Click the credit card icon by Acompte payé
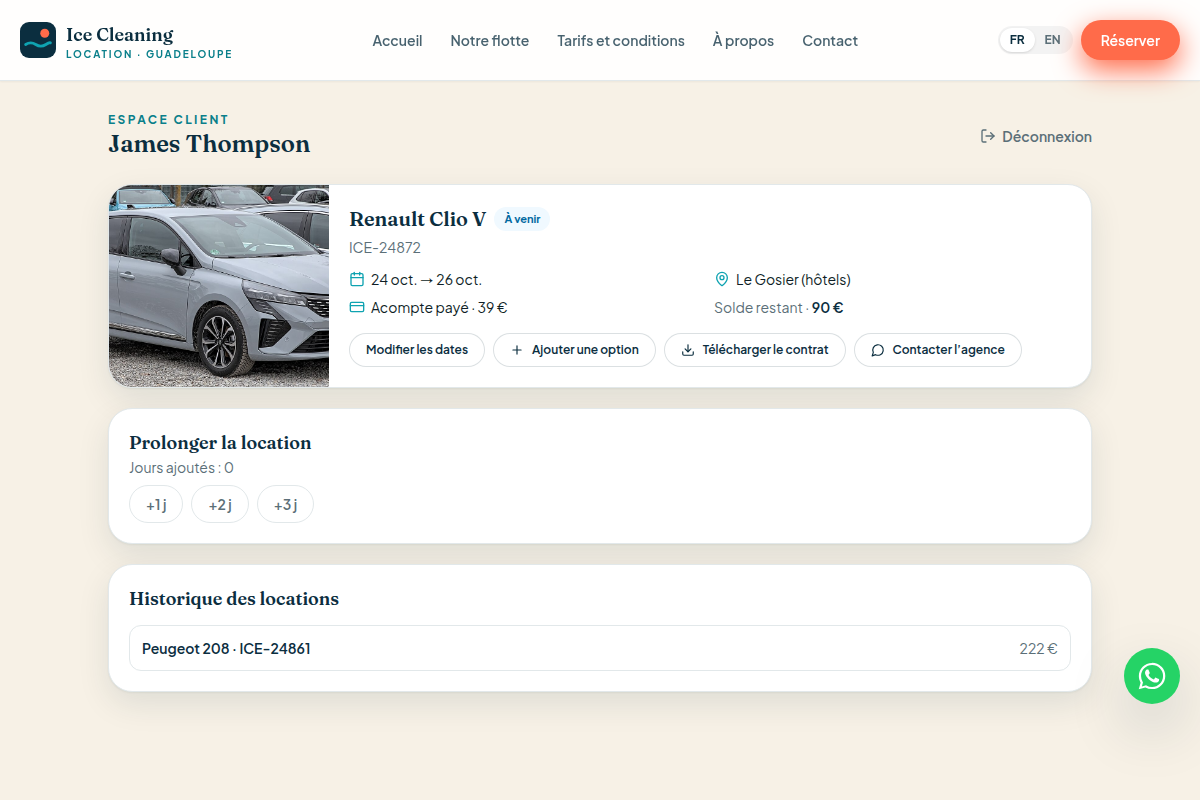 (x=357, y=307)
